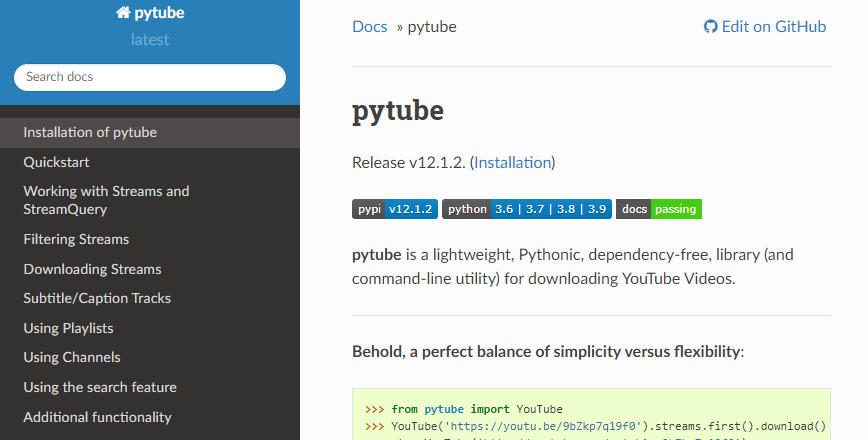Image resolution: width=868 pixels, height=440 pixels.
Task: Click the Search docs field
Action: [x=150, y=77]
